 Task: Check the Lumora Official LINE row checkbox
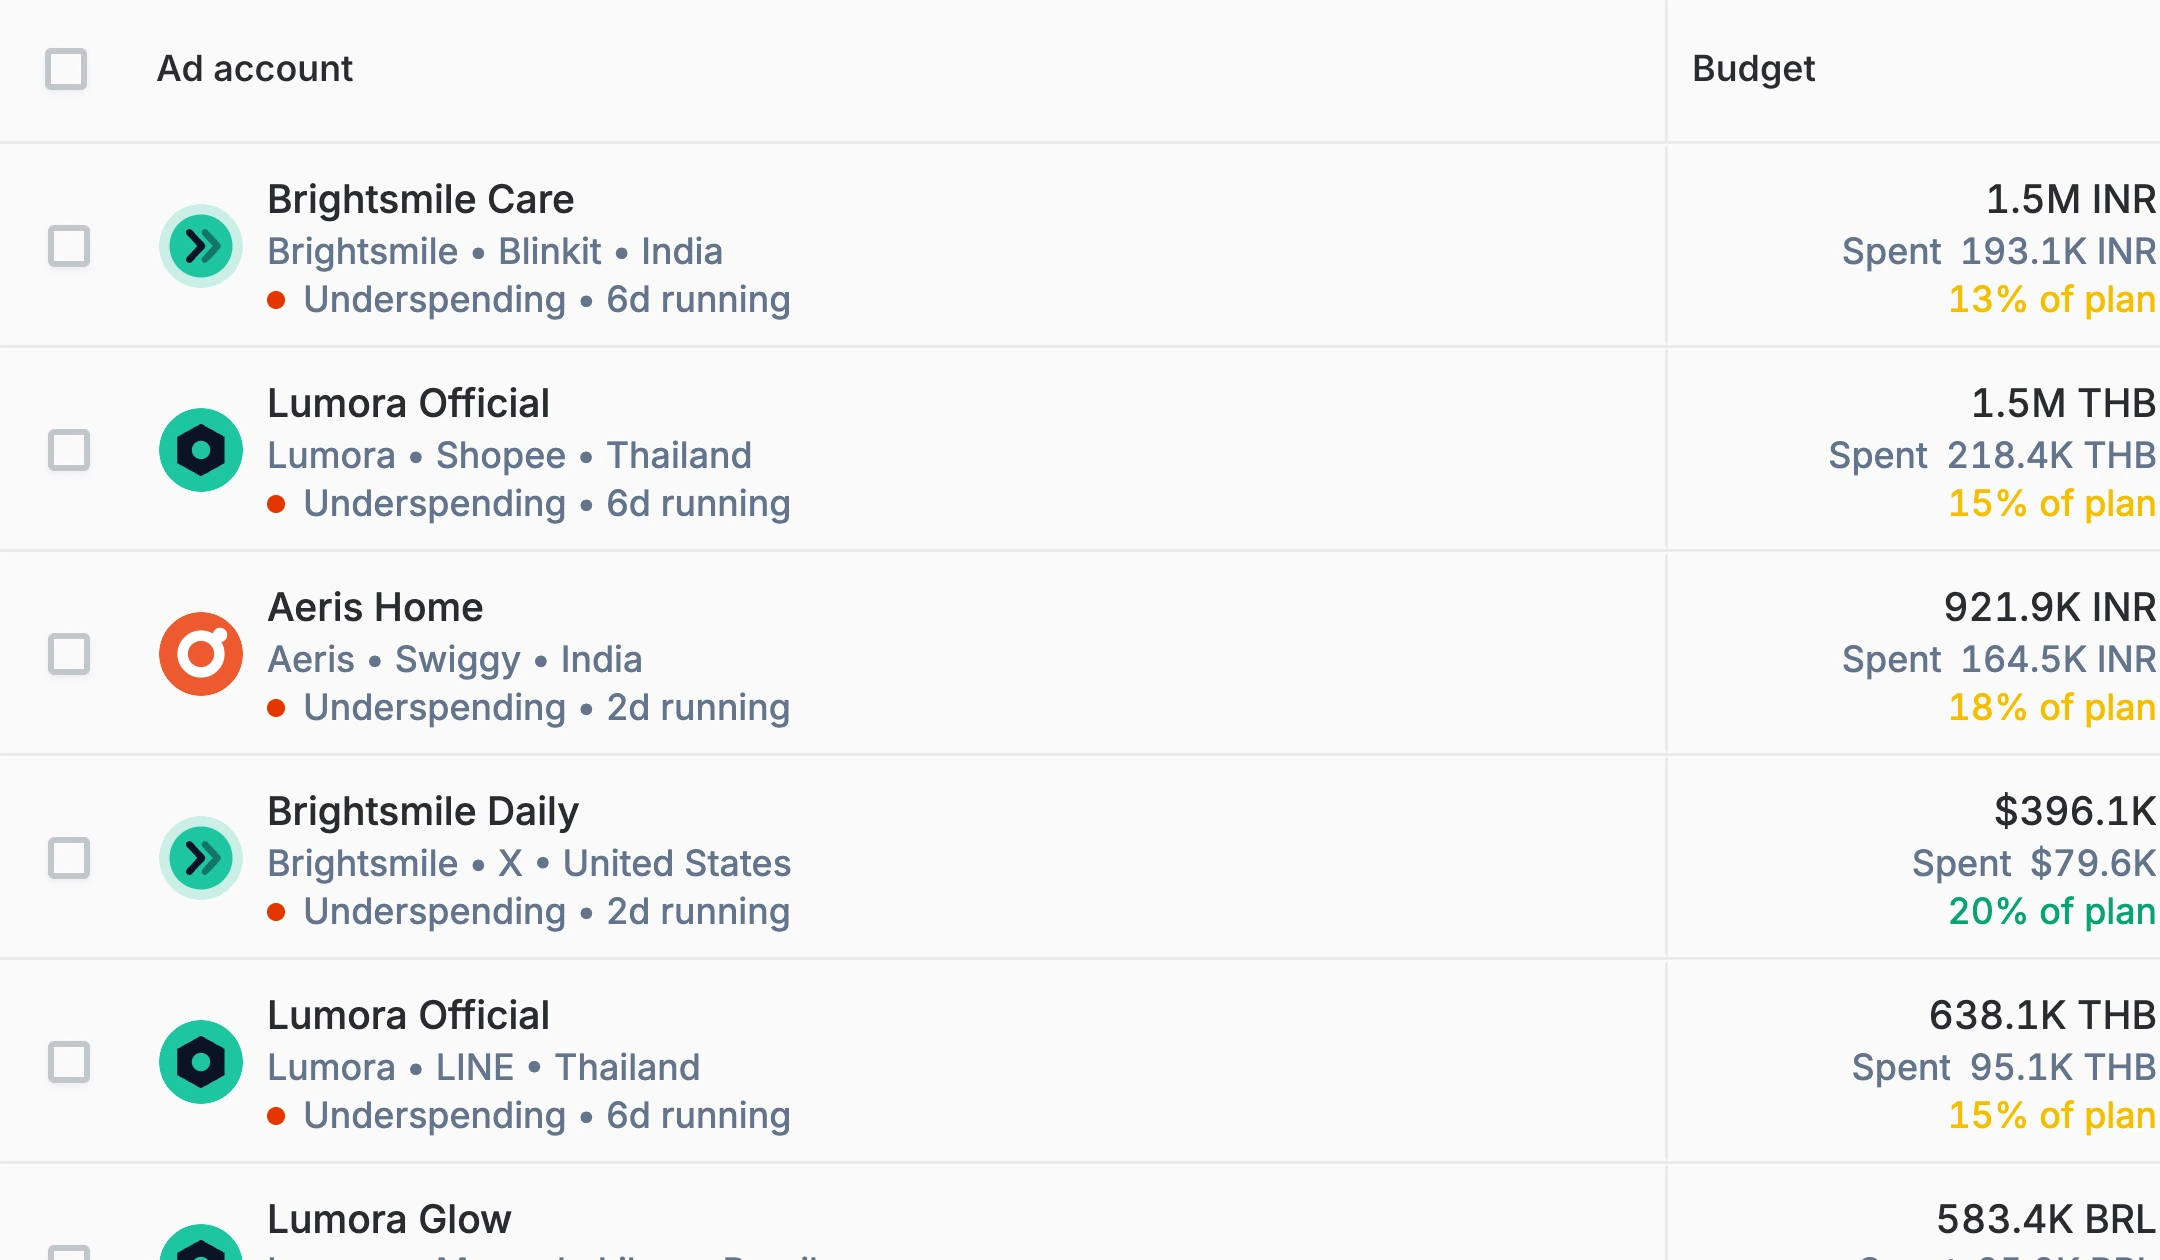coord(69,1062)
